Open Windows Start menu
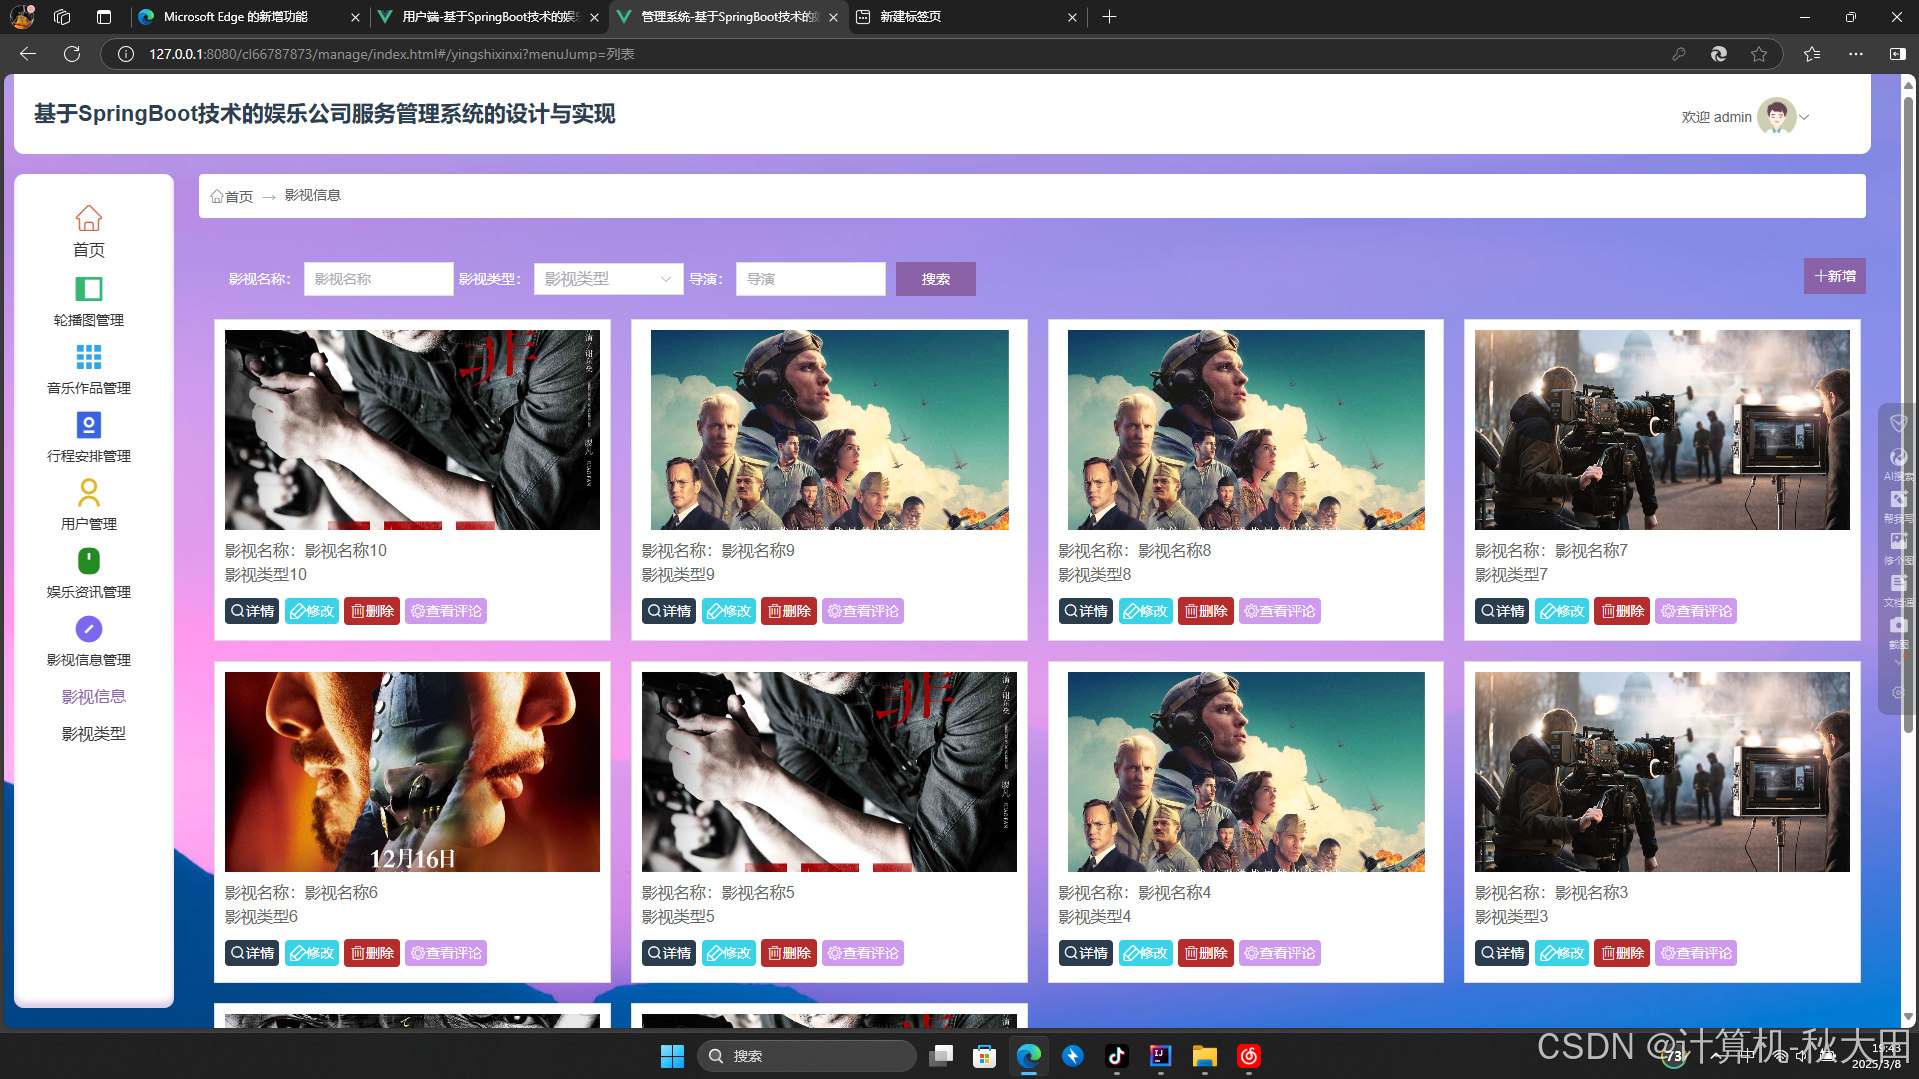The height and width of the screenshot is (1079, 1919). [672, 1056]
